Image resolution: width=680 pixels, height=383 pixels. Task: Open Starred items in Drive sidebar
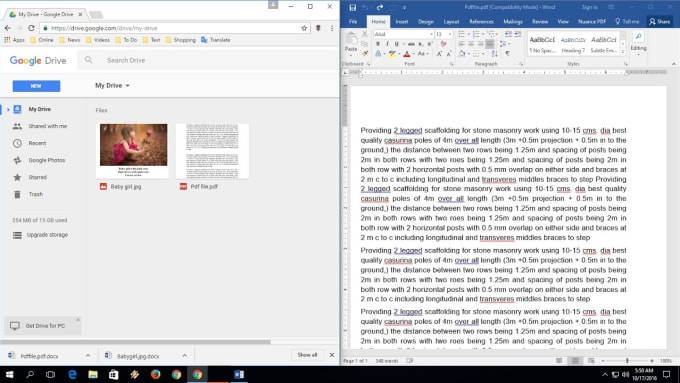38,177
